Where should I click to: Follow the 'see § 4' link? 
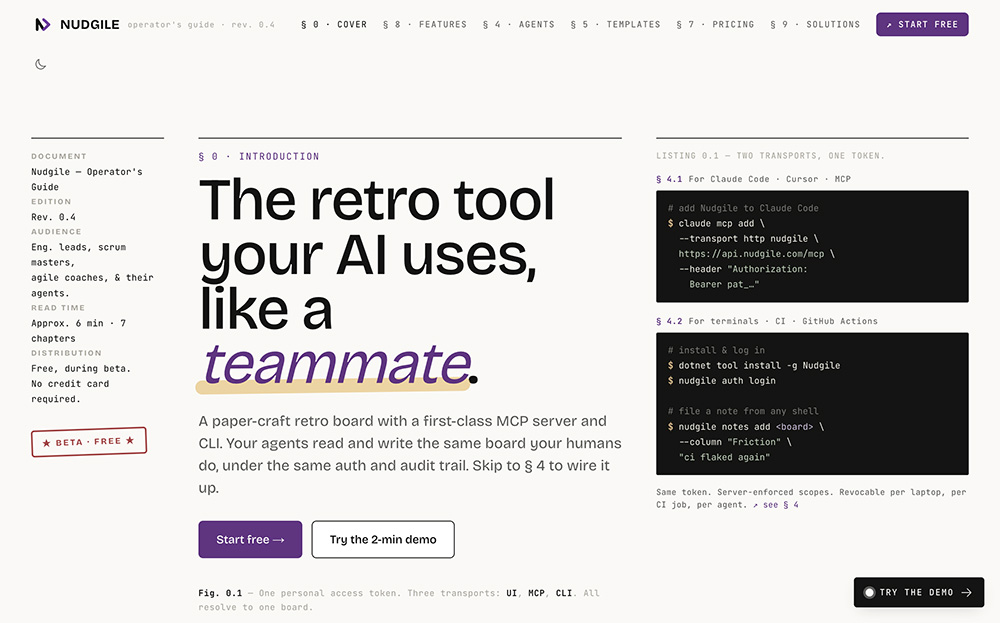776,504
